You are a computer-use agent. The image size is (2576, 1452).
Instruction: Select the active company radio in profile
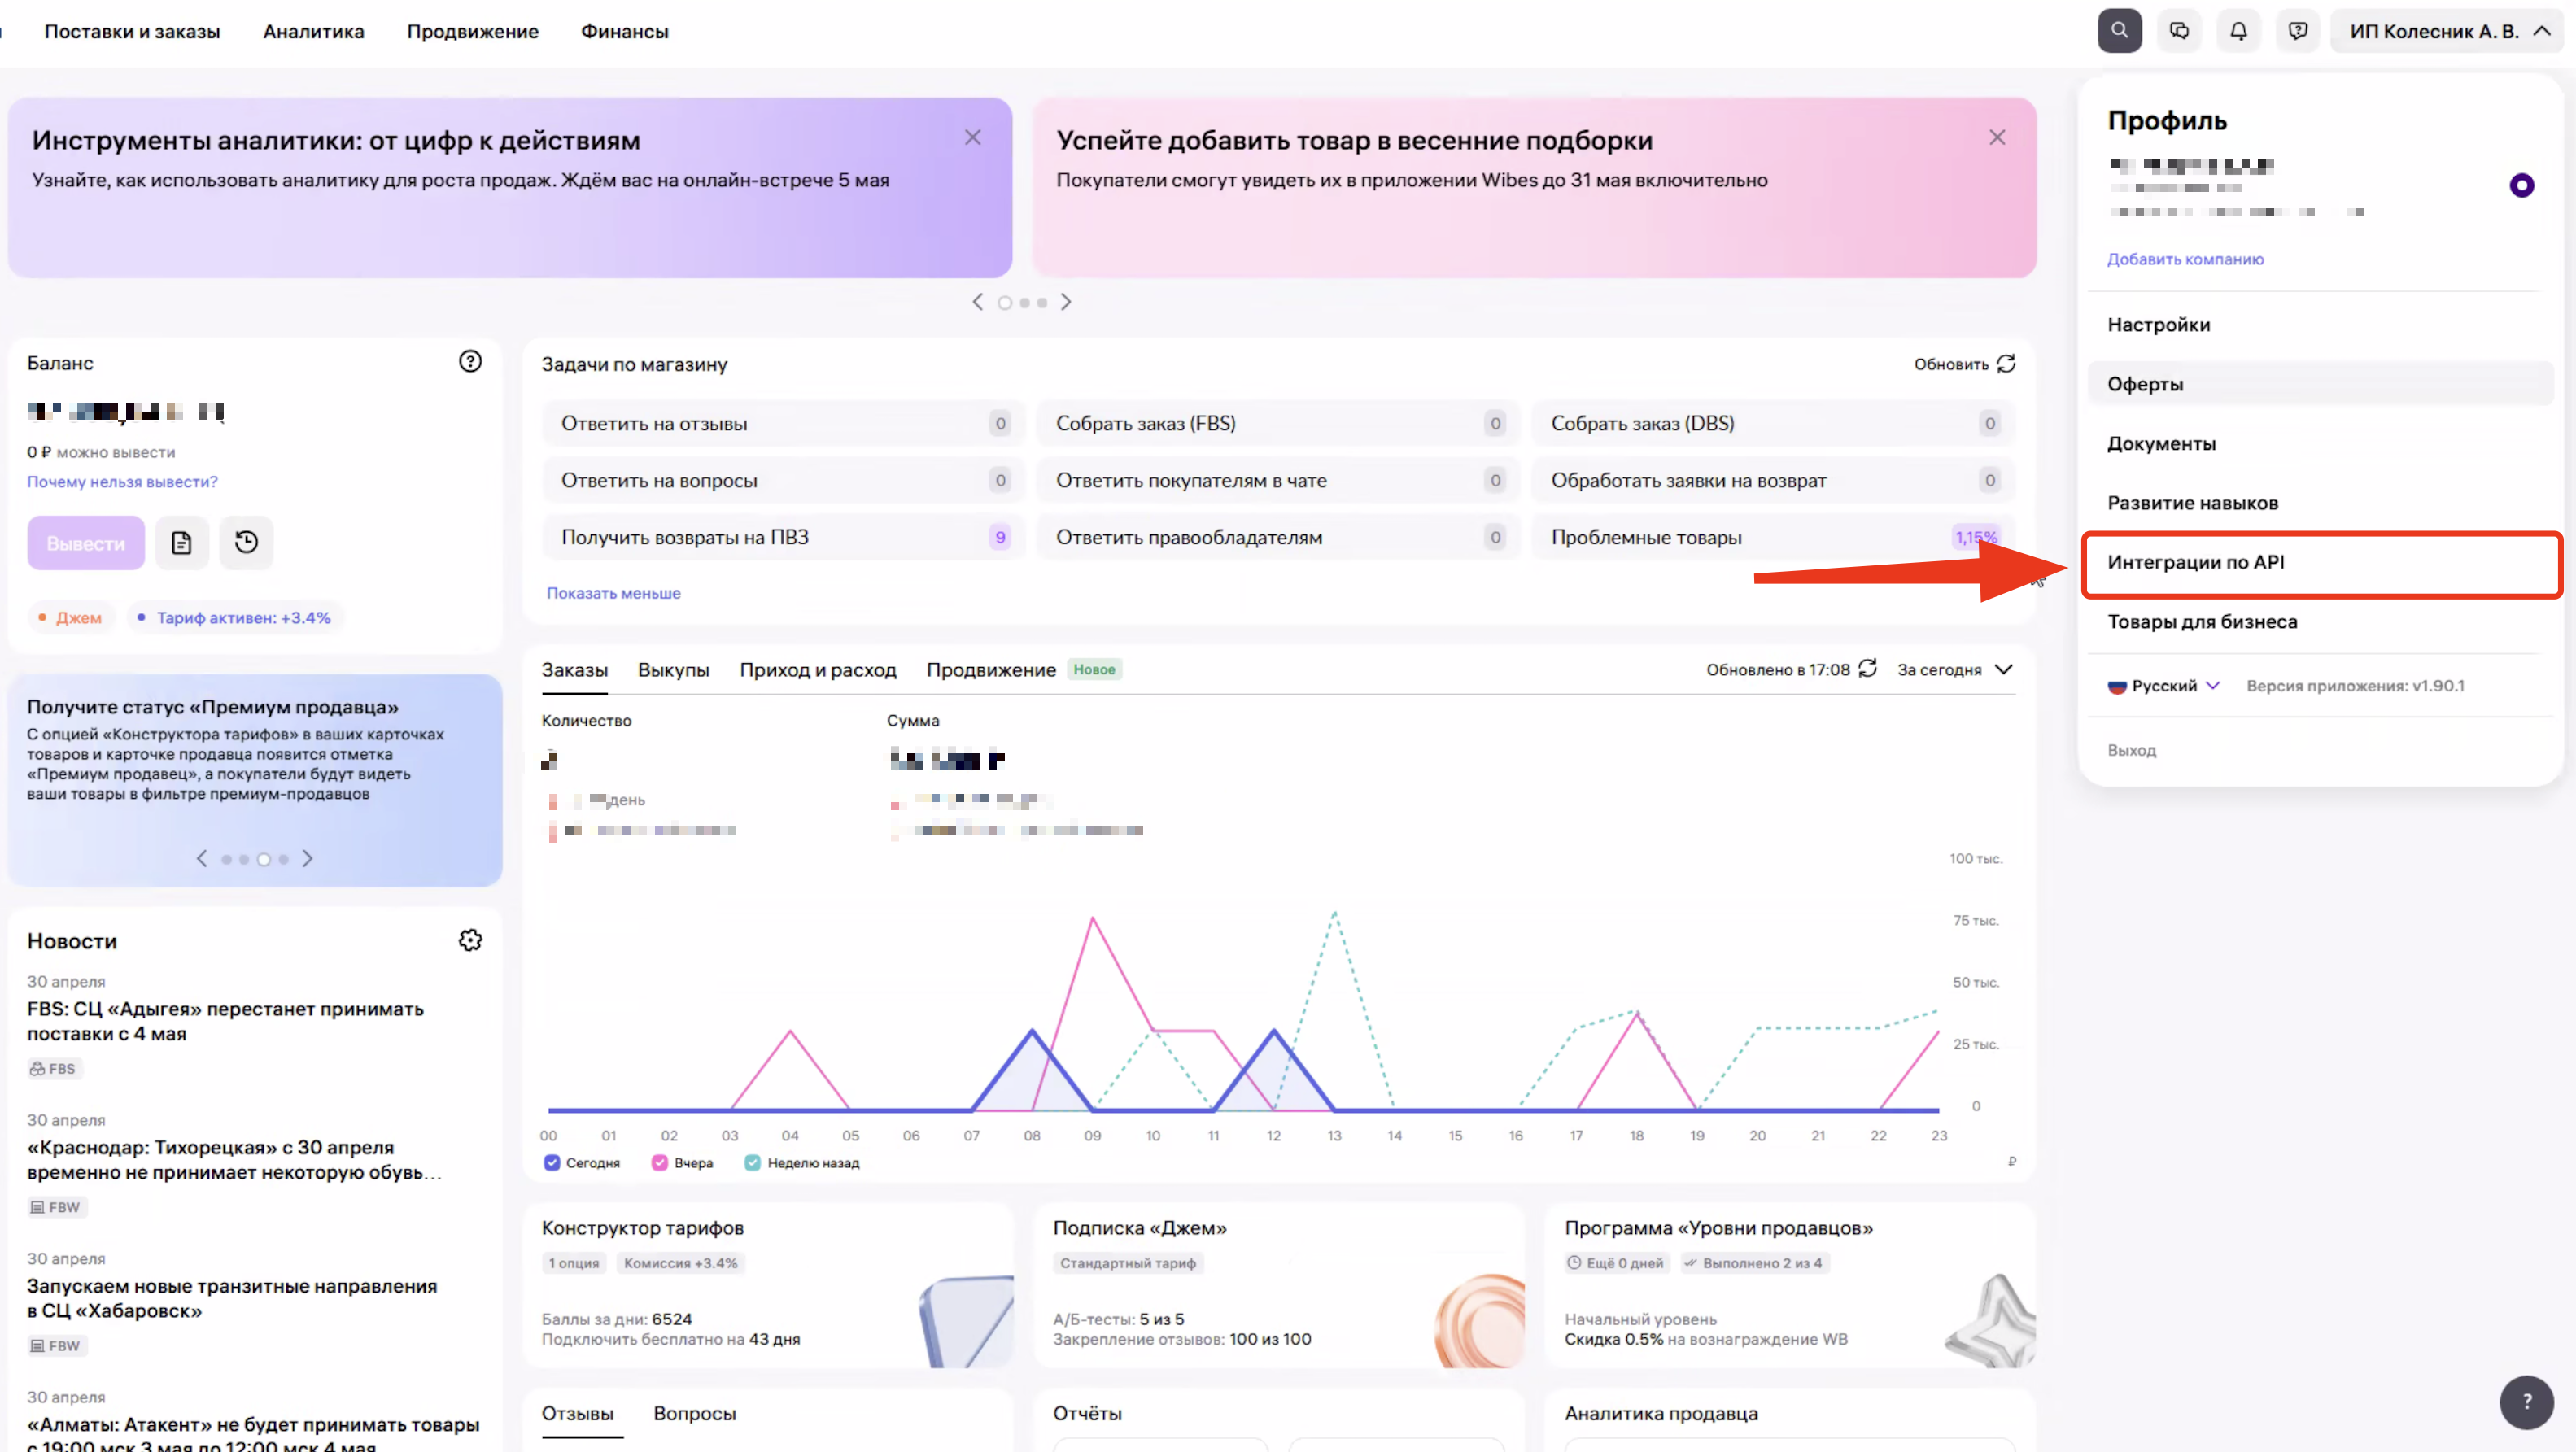[2521, 185]
